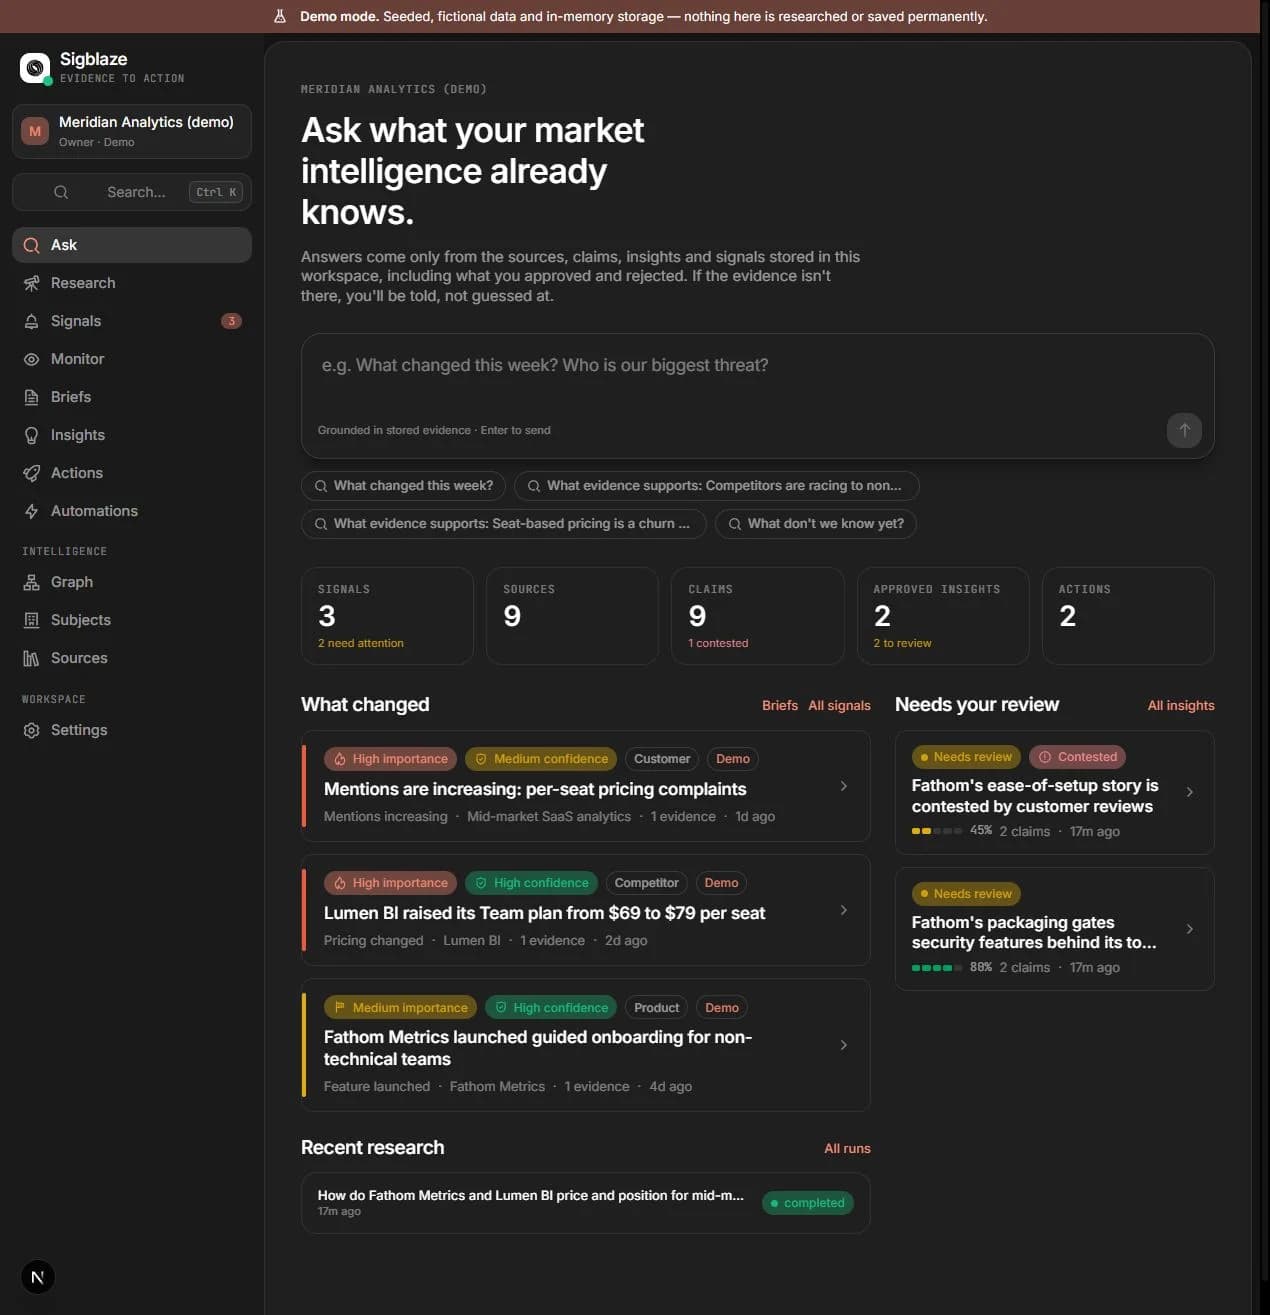1270x1315 pixels.
Task: Click the 45% confidence bar
Action: [x=937, y=831]
